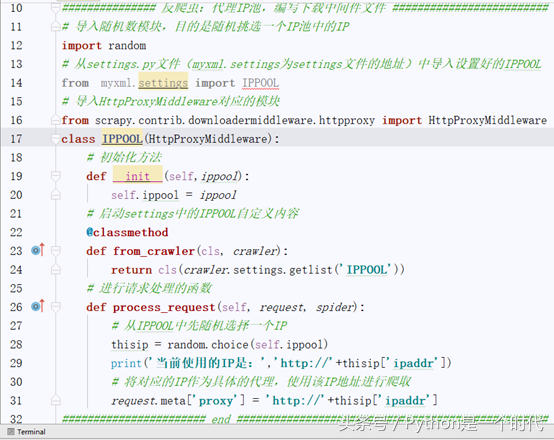Collapse process_request method fold on line 26

point(55,307)
